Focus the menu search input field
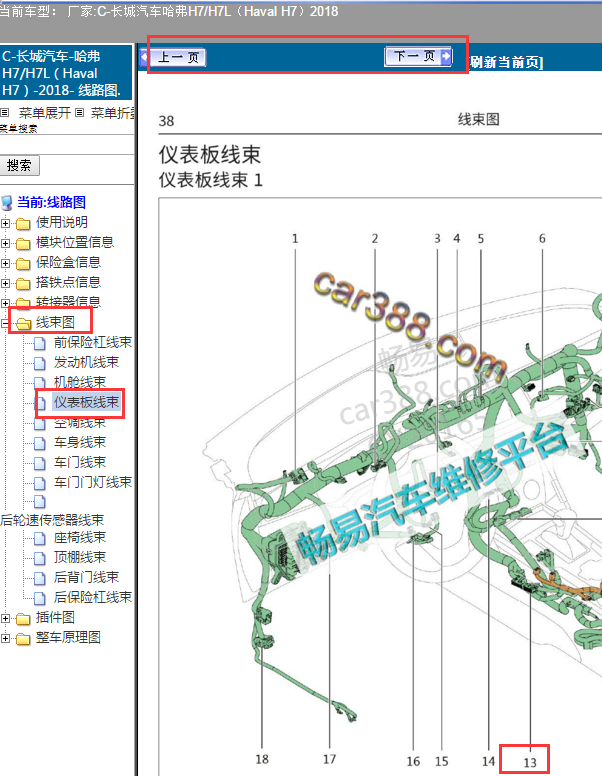This screenshot has width=602, height=776. pyautogui.click(x=67, y=145)
